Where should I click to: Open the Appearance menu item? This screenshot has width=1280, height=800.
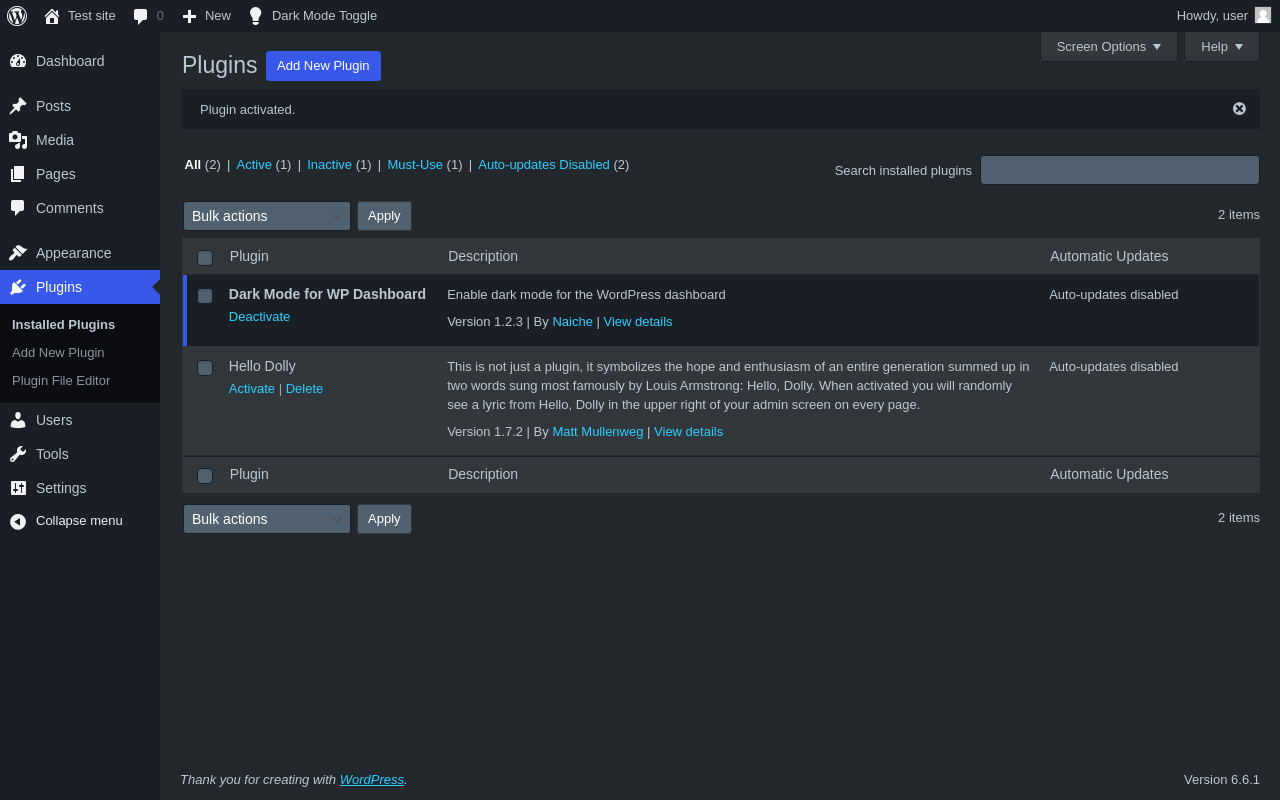pyautogui.click(x=80, y=253)
